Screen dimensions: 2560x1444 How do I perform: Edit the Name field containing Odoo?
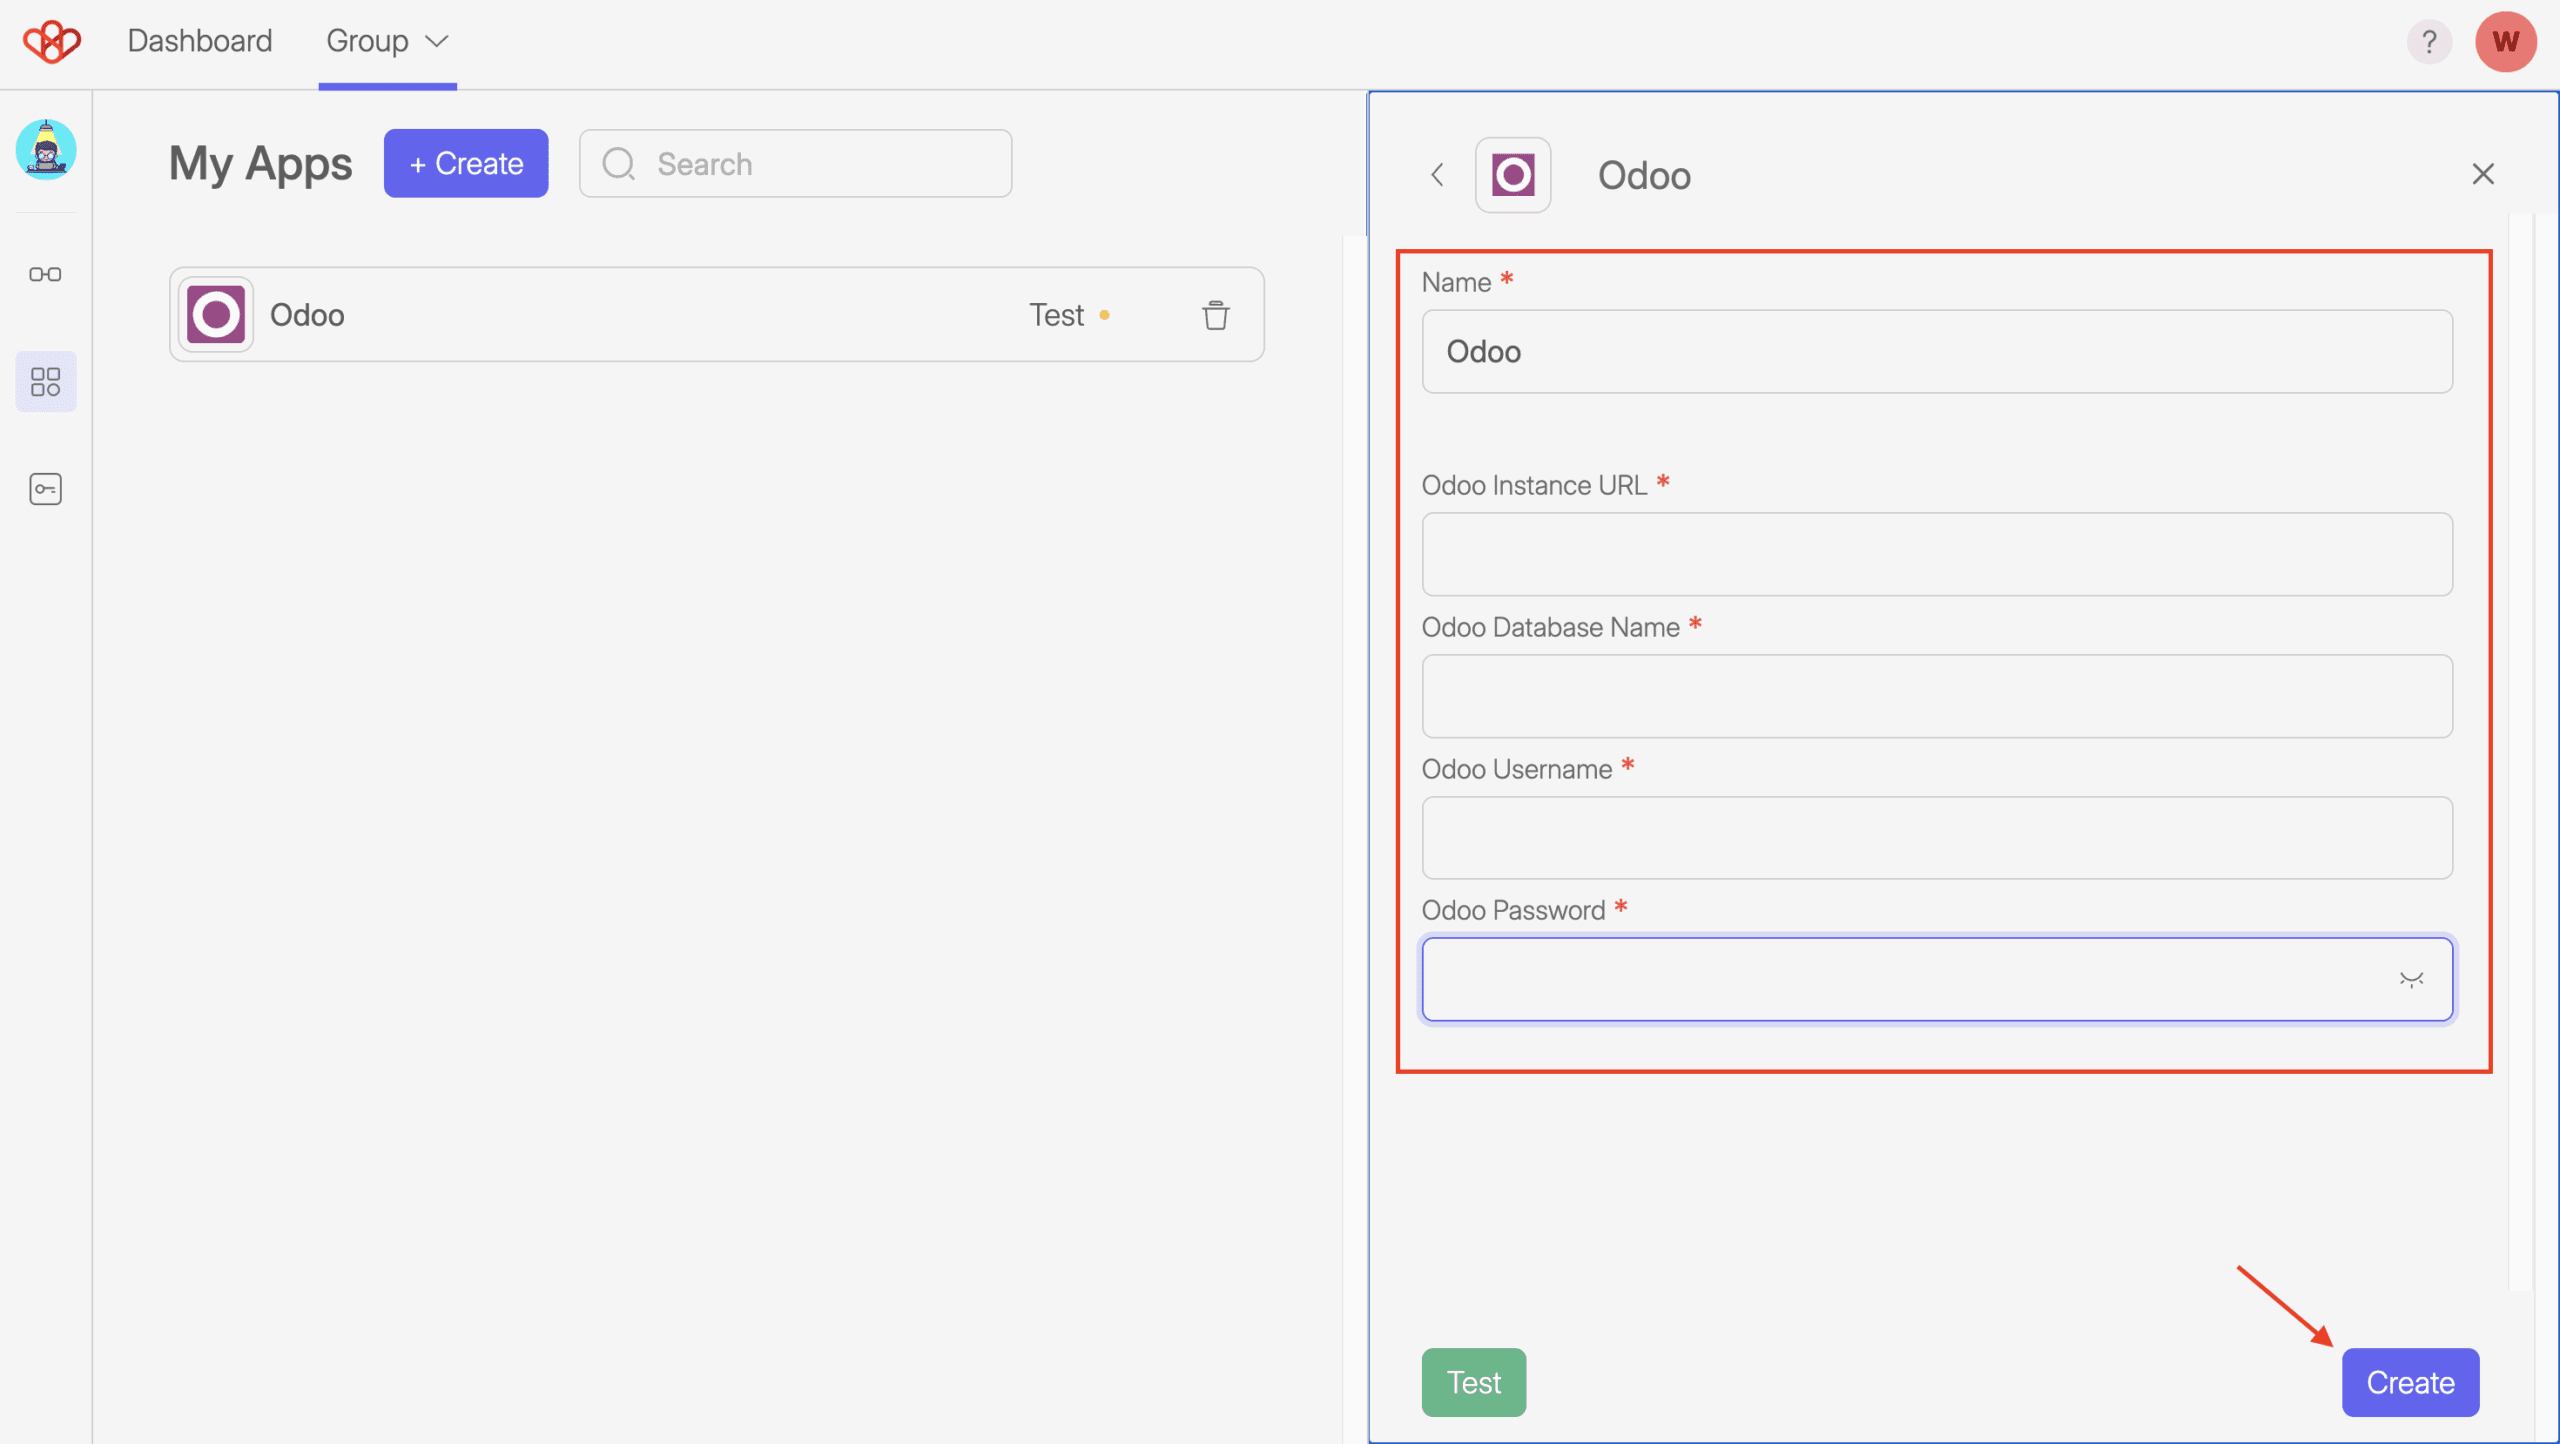click(x=1937, y=351)
